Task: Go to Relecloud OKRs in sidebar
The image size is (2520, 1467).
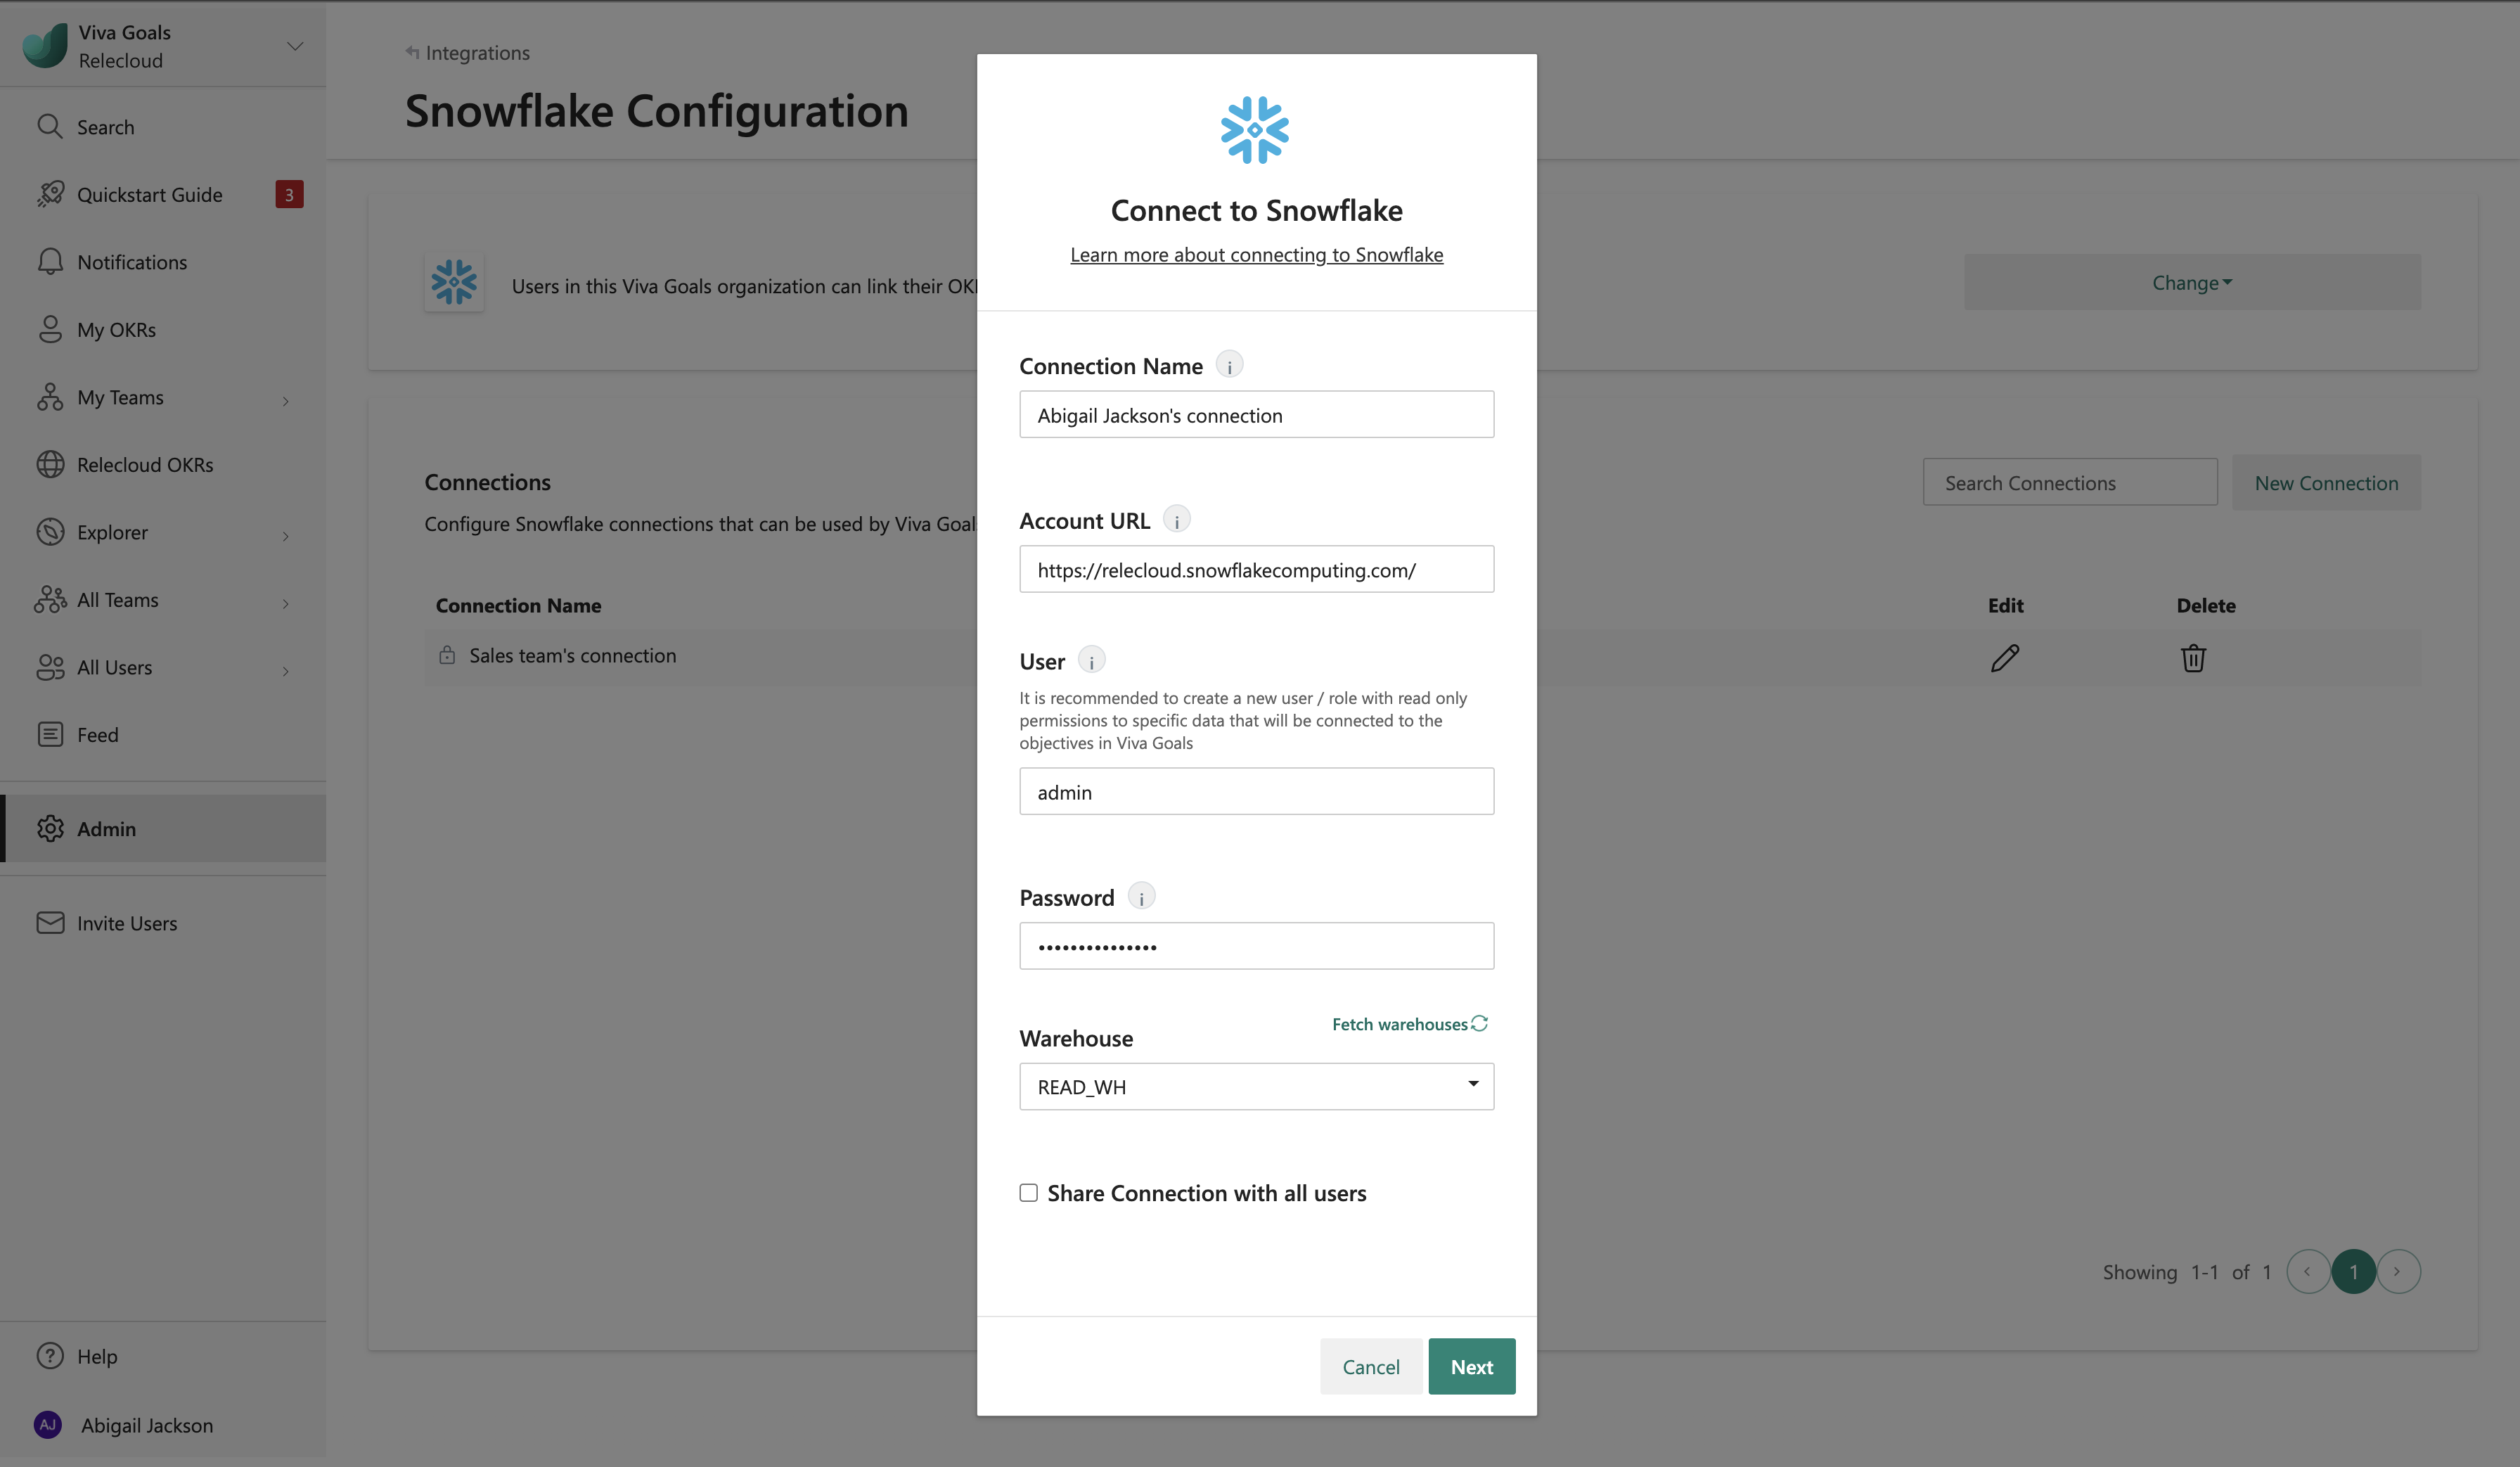Action: point(145,465)
